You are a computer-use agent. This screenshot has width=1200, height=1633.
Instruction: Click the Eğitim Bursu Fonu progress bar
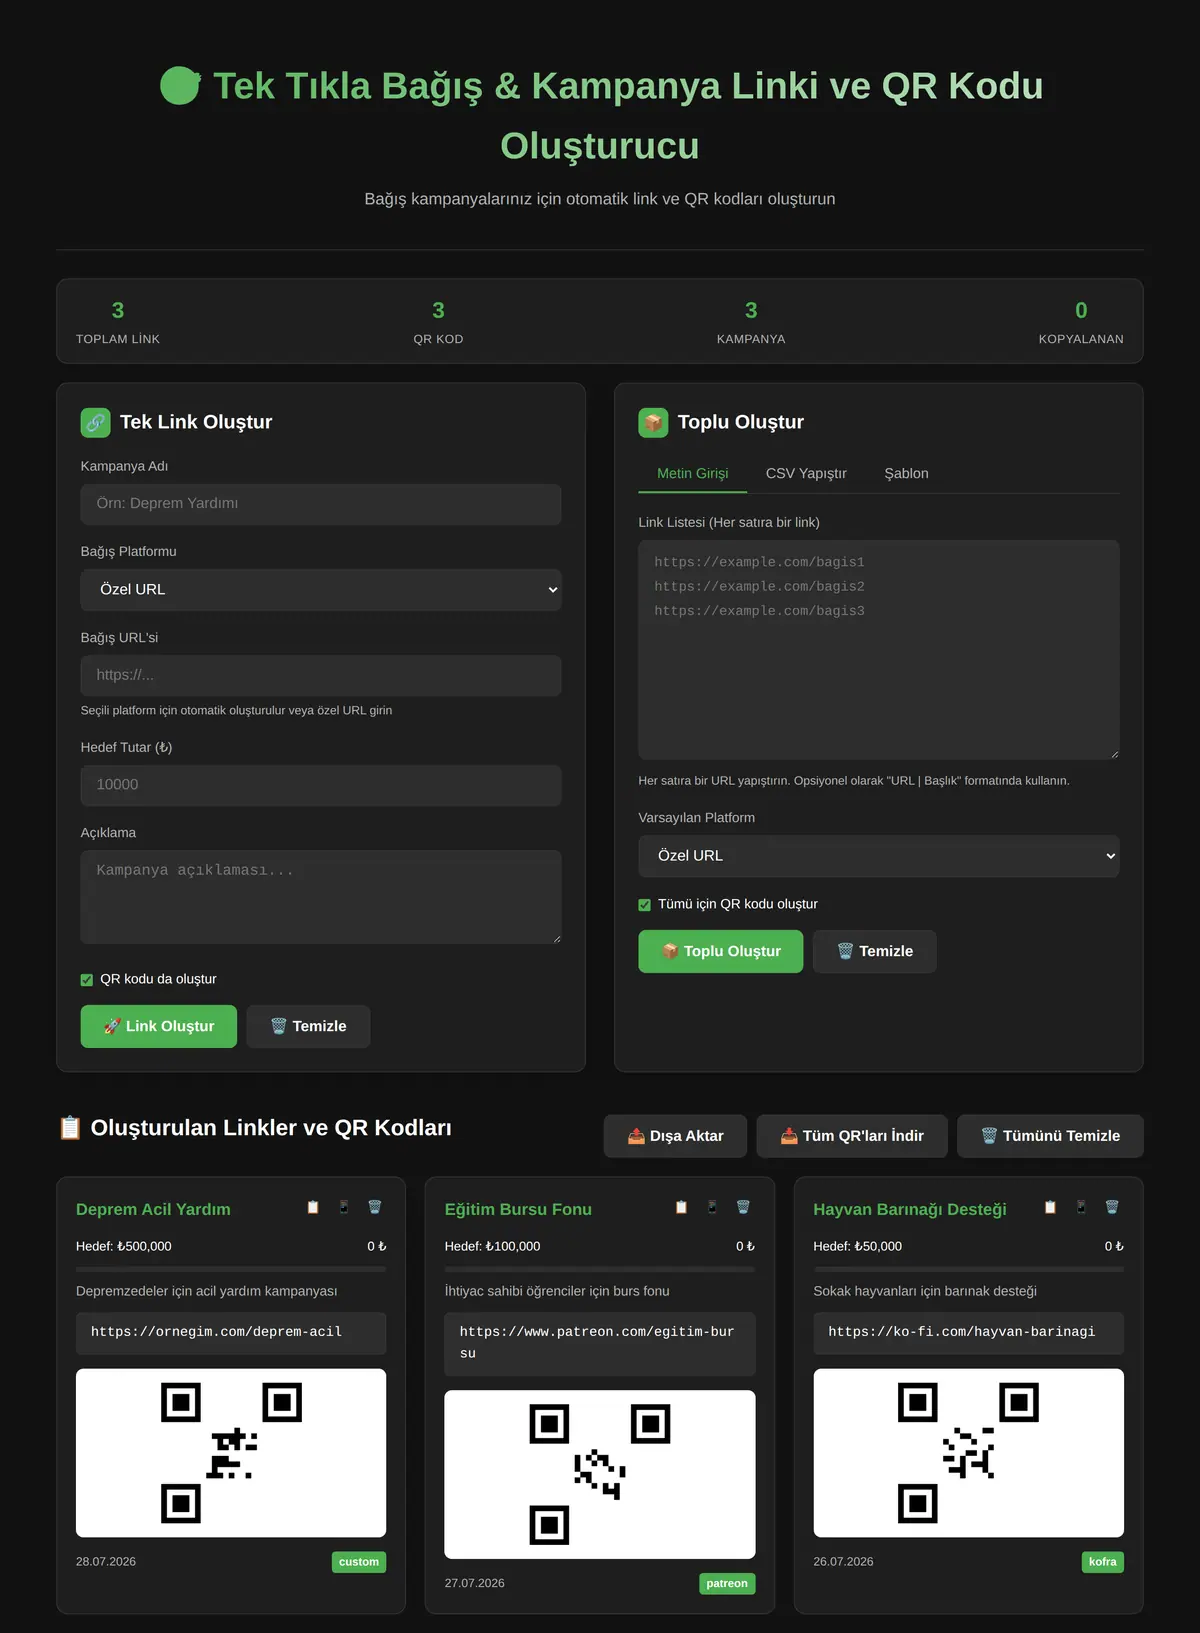tap(600, 1269)
